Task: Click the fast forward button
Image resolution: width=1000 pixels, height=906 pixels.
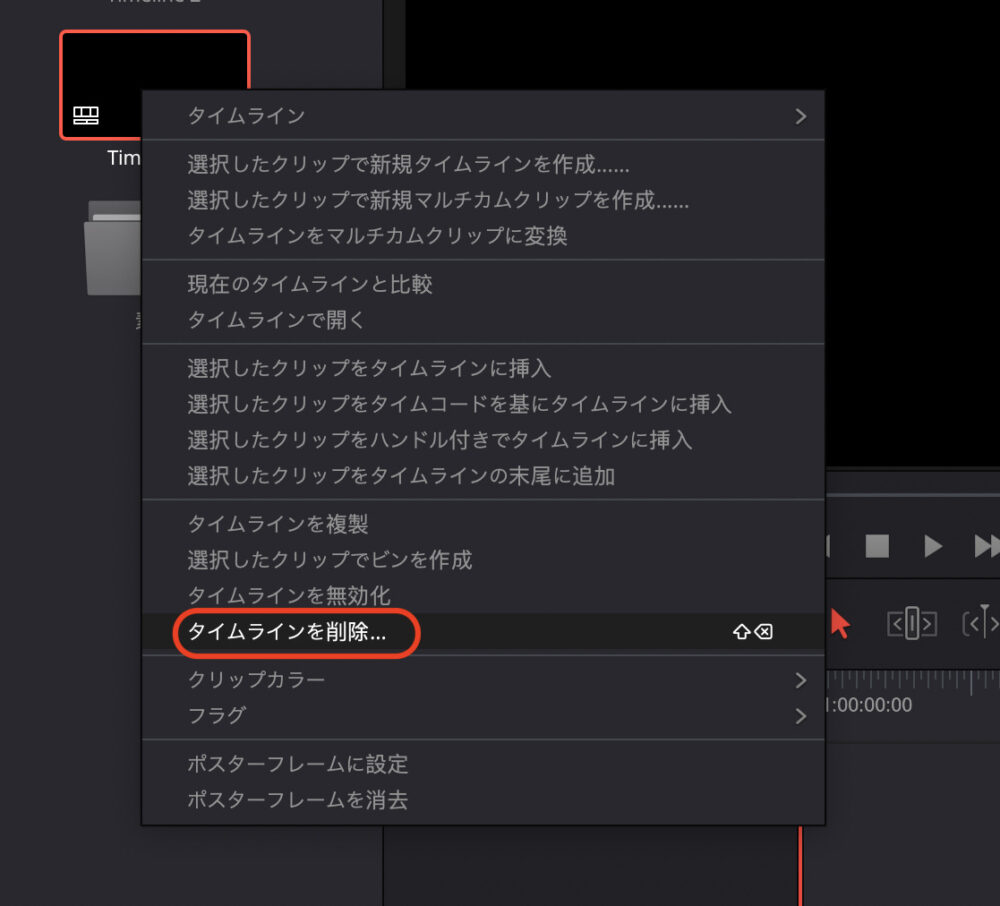Action: coord(986,546)
